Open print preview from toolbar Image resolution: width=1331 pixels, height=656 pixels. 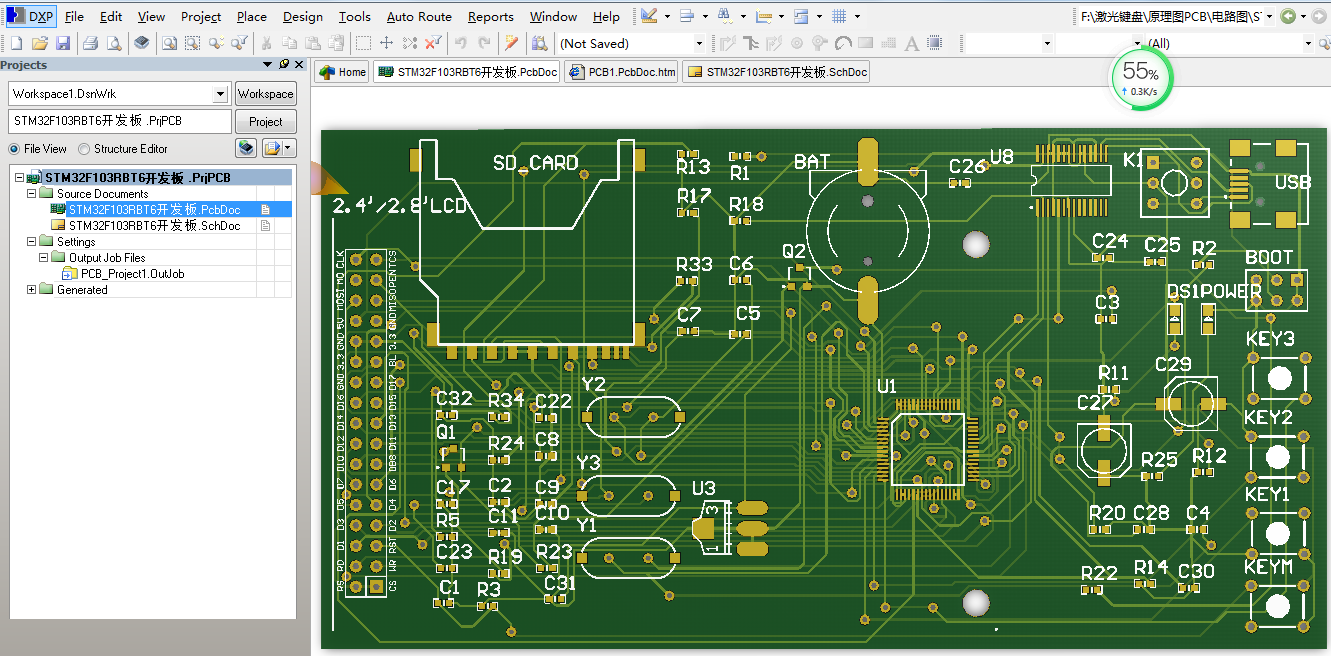click(x=114, y=43)
